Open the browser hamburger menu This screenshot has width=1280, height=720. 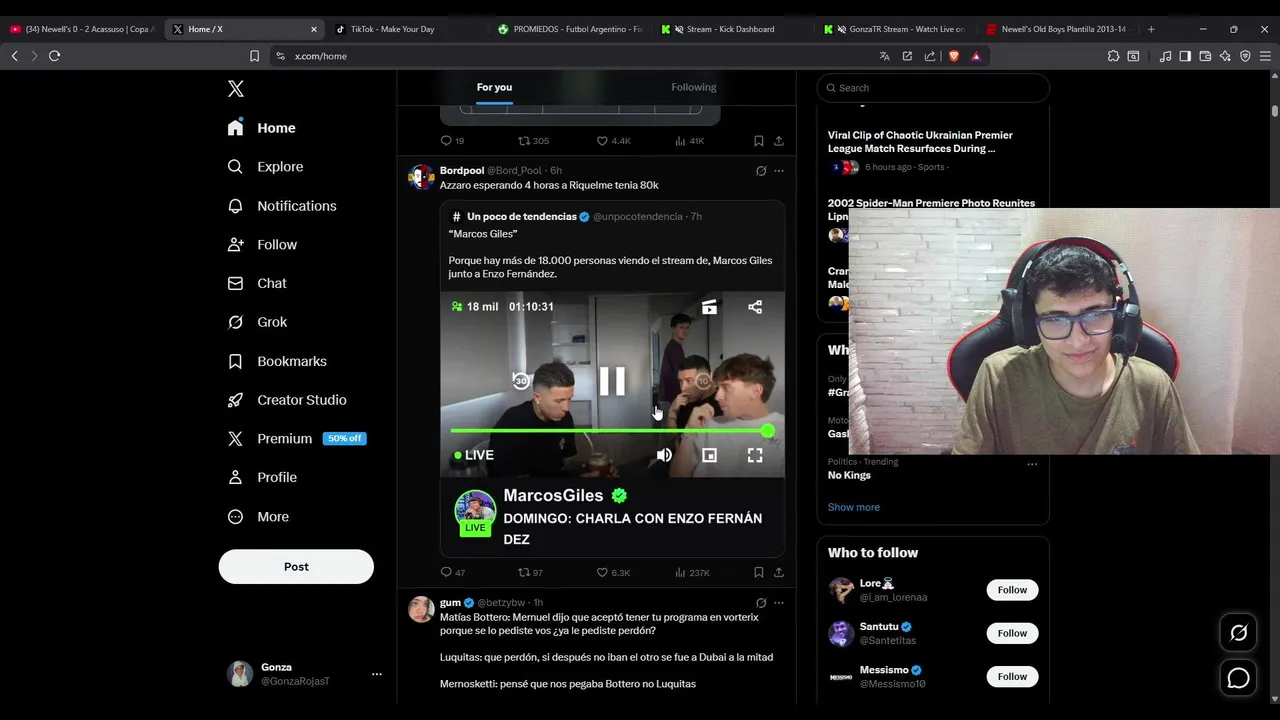[x=1265, y=56]
